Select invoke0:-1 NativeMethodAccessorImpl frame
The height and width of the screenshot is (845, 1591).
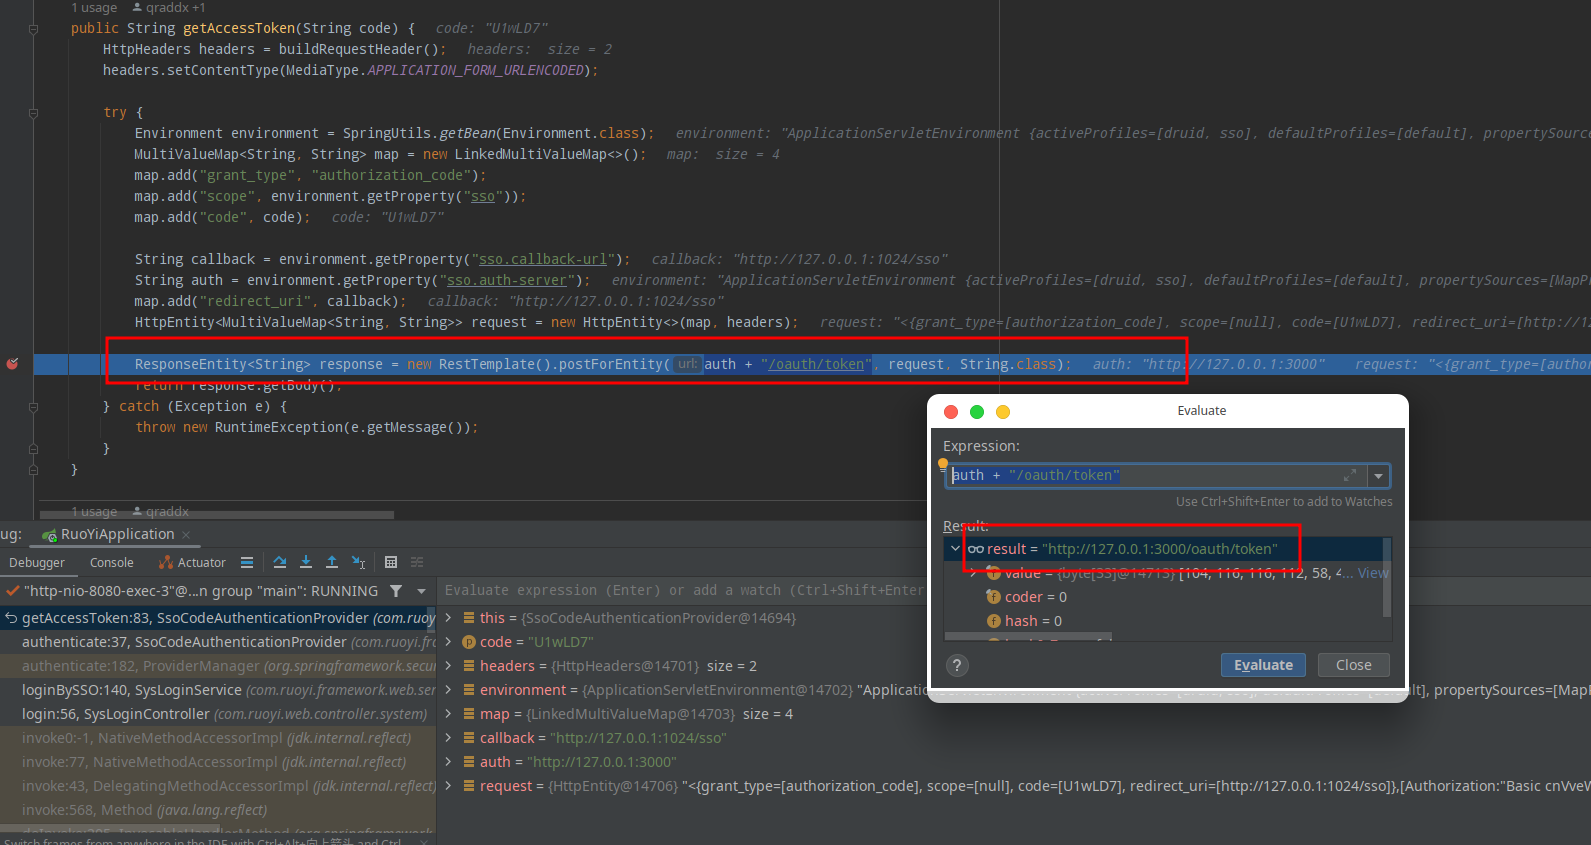218,738
